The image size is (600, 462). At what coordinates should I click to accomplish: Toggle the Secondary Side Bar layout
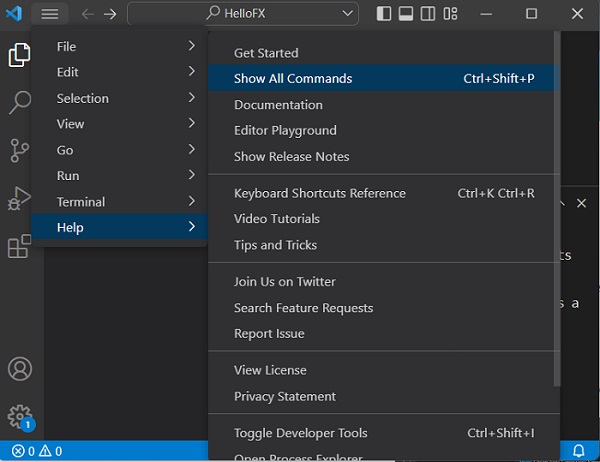click(429, 14)
